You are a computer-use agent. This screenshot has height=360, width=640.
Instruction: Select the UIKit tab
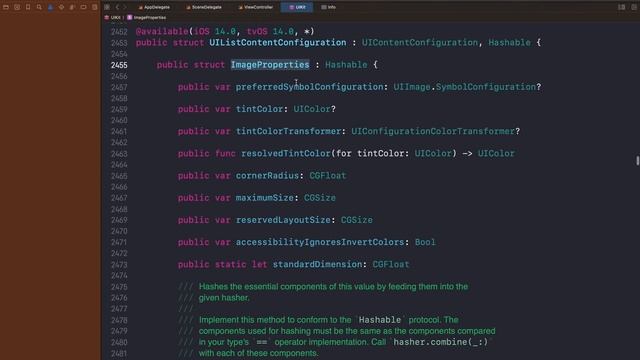pyautogui.click(x=297, y=7)
